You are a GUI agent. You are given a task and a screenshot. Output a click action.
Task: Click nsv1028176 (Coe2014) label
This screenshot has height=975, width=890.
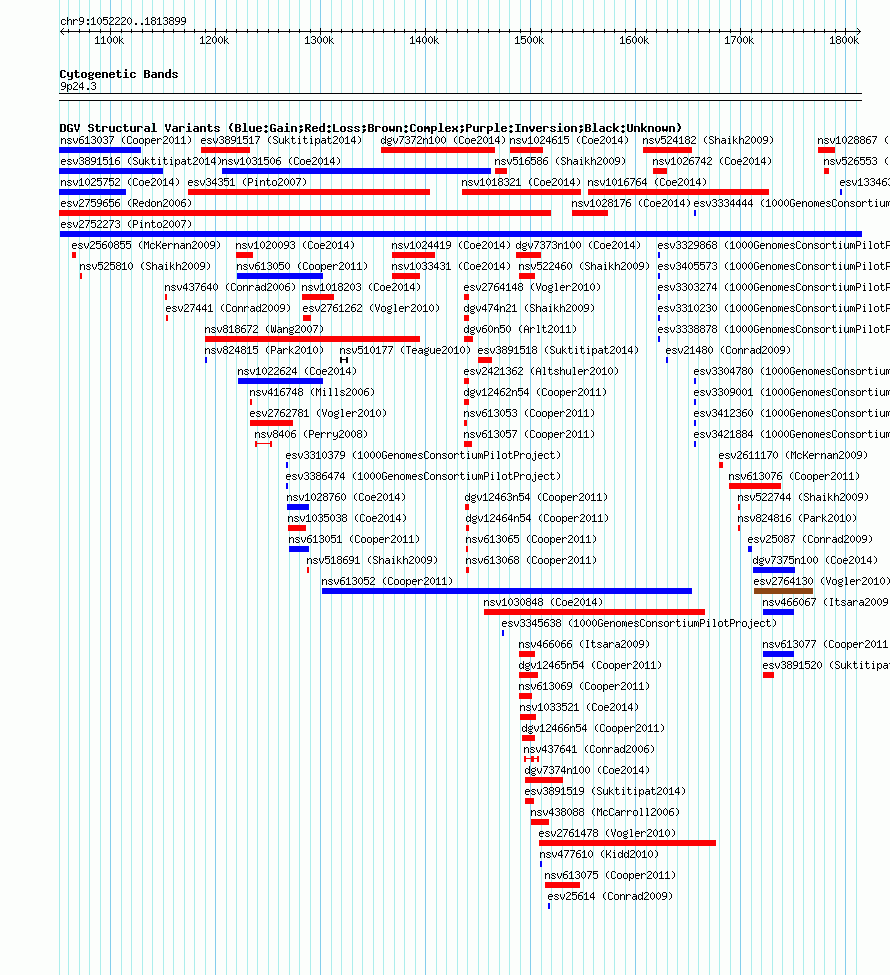(x=631, y=203)
